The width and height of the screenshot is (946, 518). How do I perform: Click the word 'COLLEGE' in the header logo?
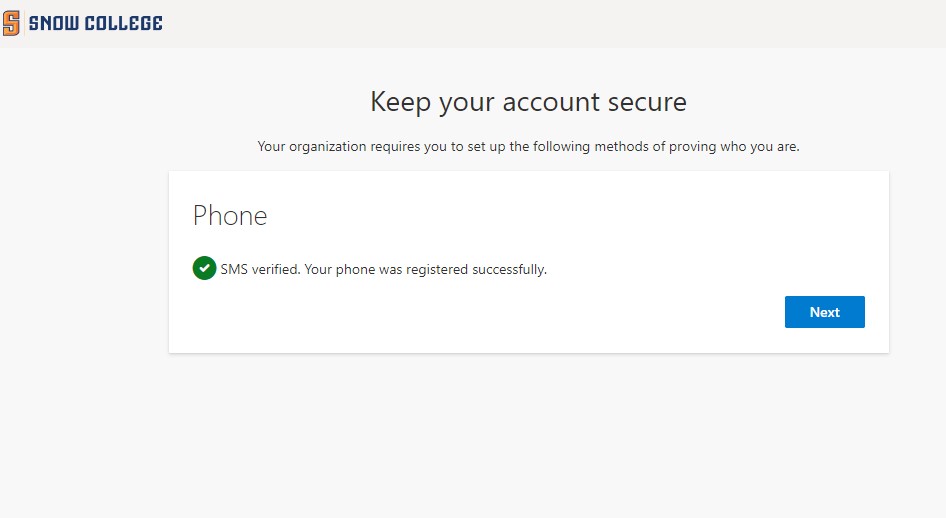122,23
